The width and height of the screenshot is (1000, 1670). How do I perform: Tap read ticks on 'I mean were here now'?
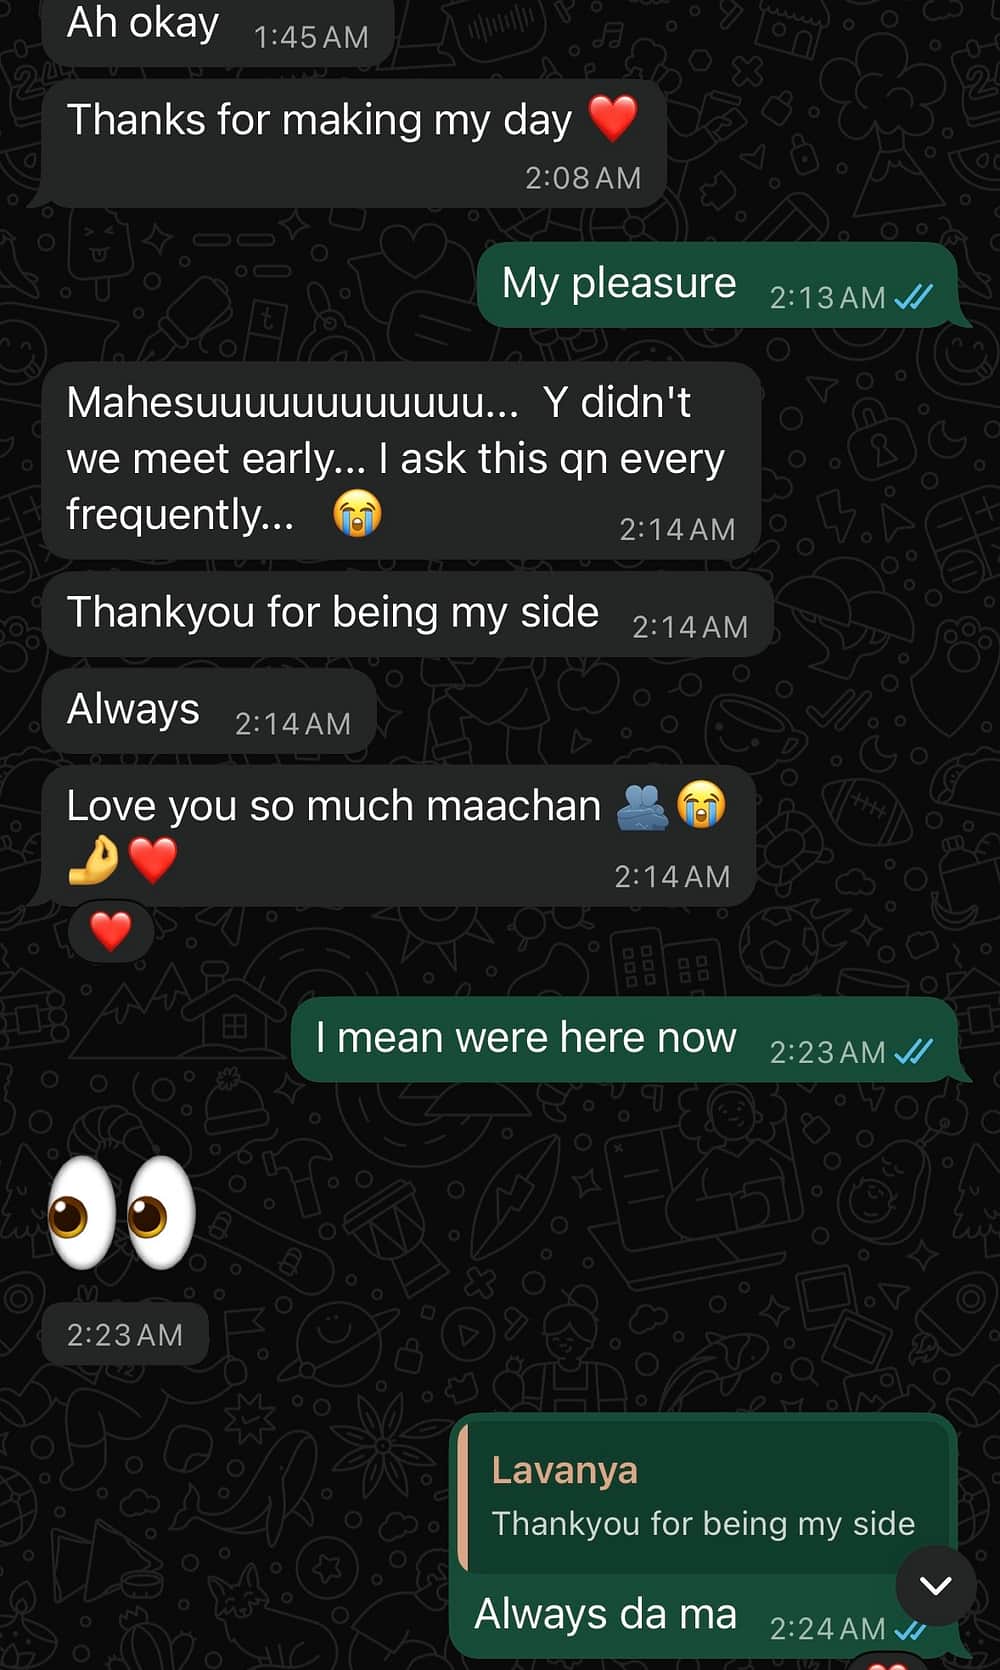[913, 1051]
